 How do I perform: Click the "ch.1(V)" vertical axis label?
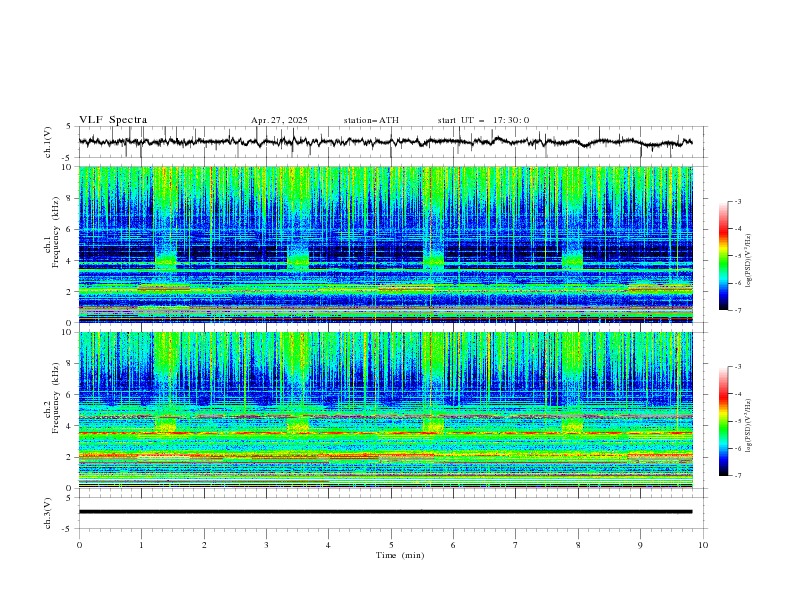point(48,142)
